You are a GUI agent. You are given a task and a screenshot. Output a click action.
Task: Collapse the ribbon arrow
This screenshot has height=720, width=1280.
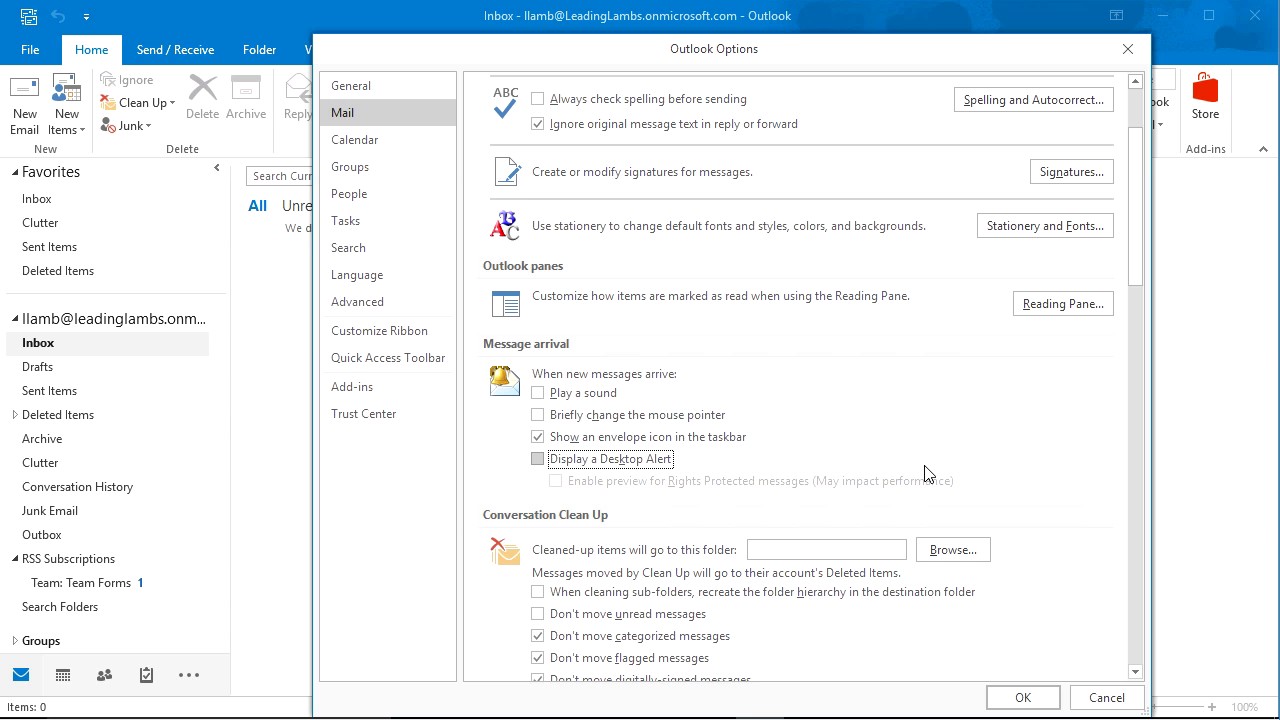(x=1263, y=149)
